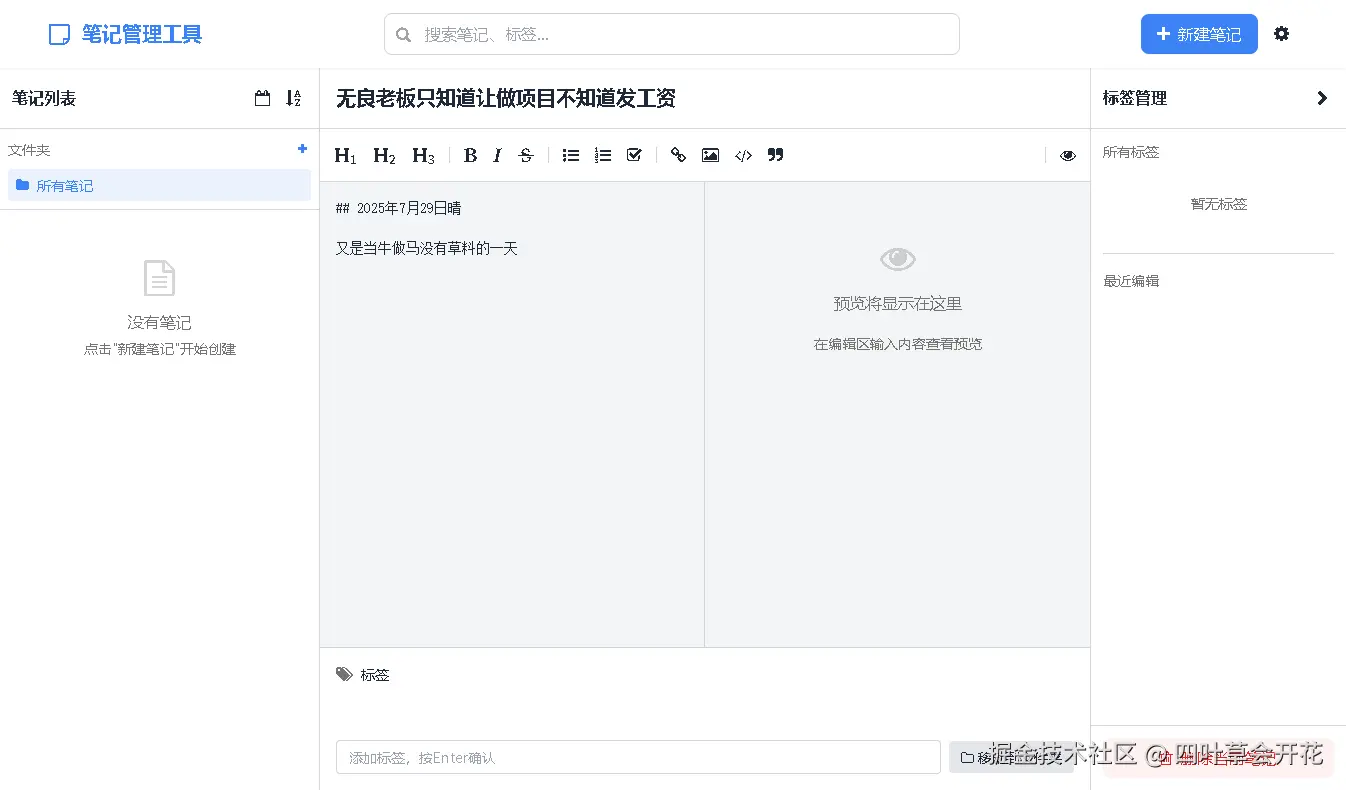The image size is (1346, 790).
Task: Insert a numbered list
Action: [602, 155]
